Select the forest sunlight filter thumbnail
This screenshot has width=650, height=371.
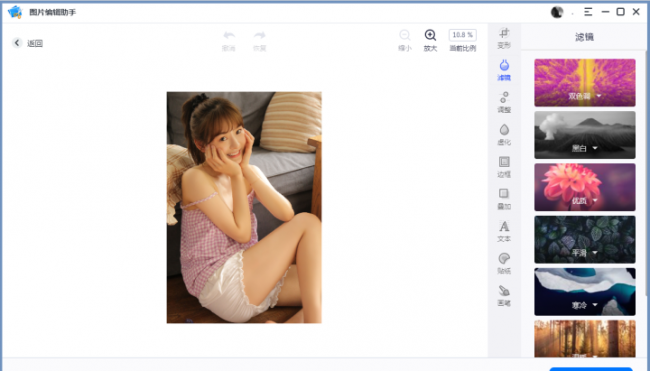pos(585,339)
